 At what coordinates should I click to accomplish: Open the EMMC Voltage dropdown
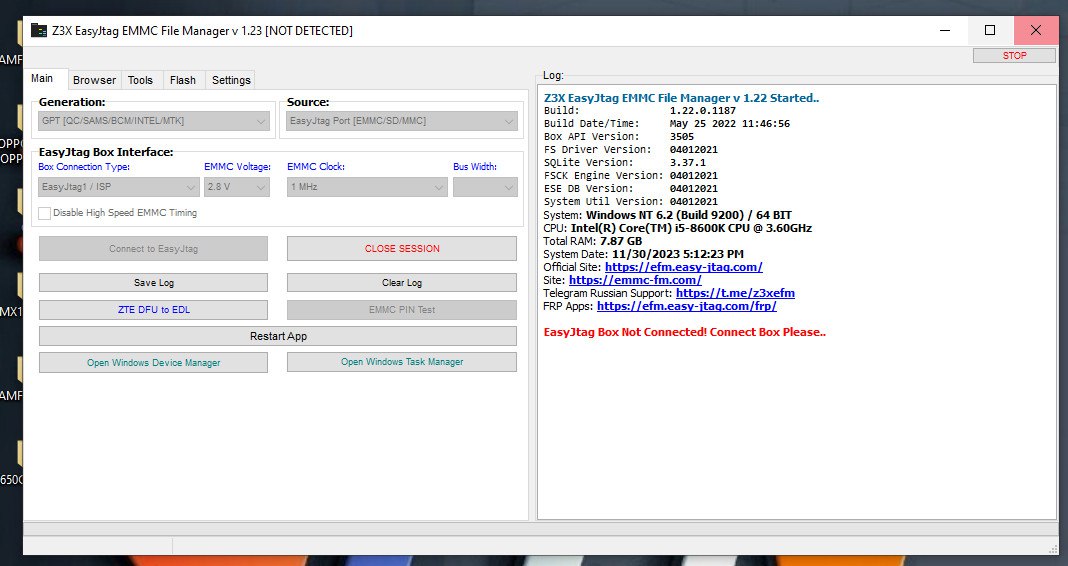(x=236, y=187)
